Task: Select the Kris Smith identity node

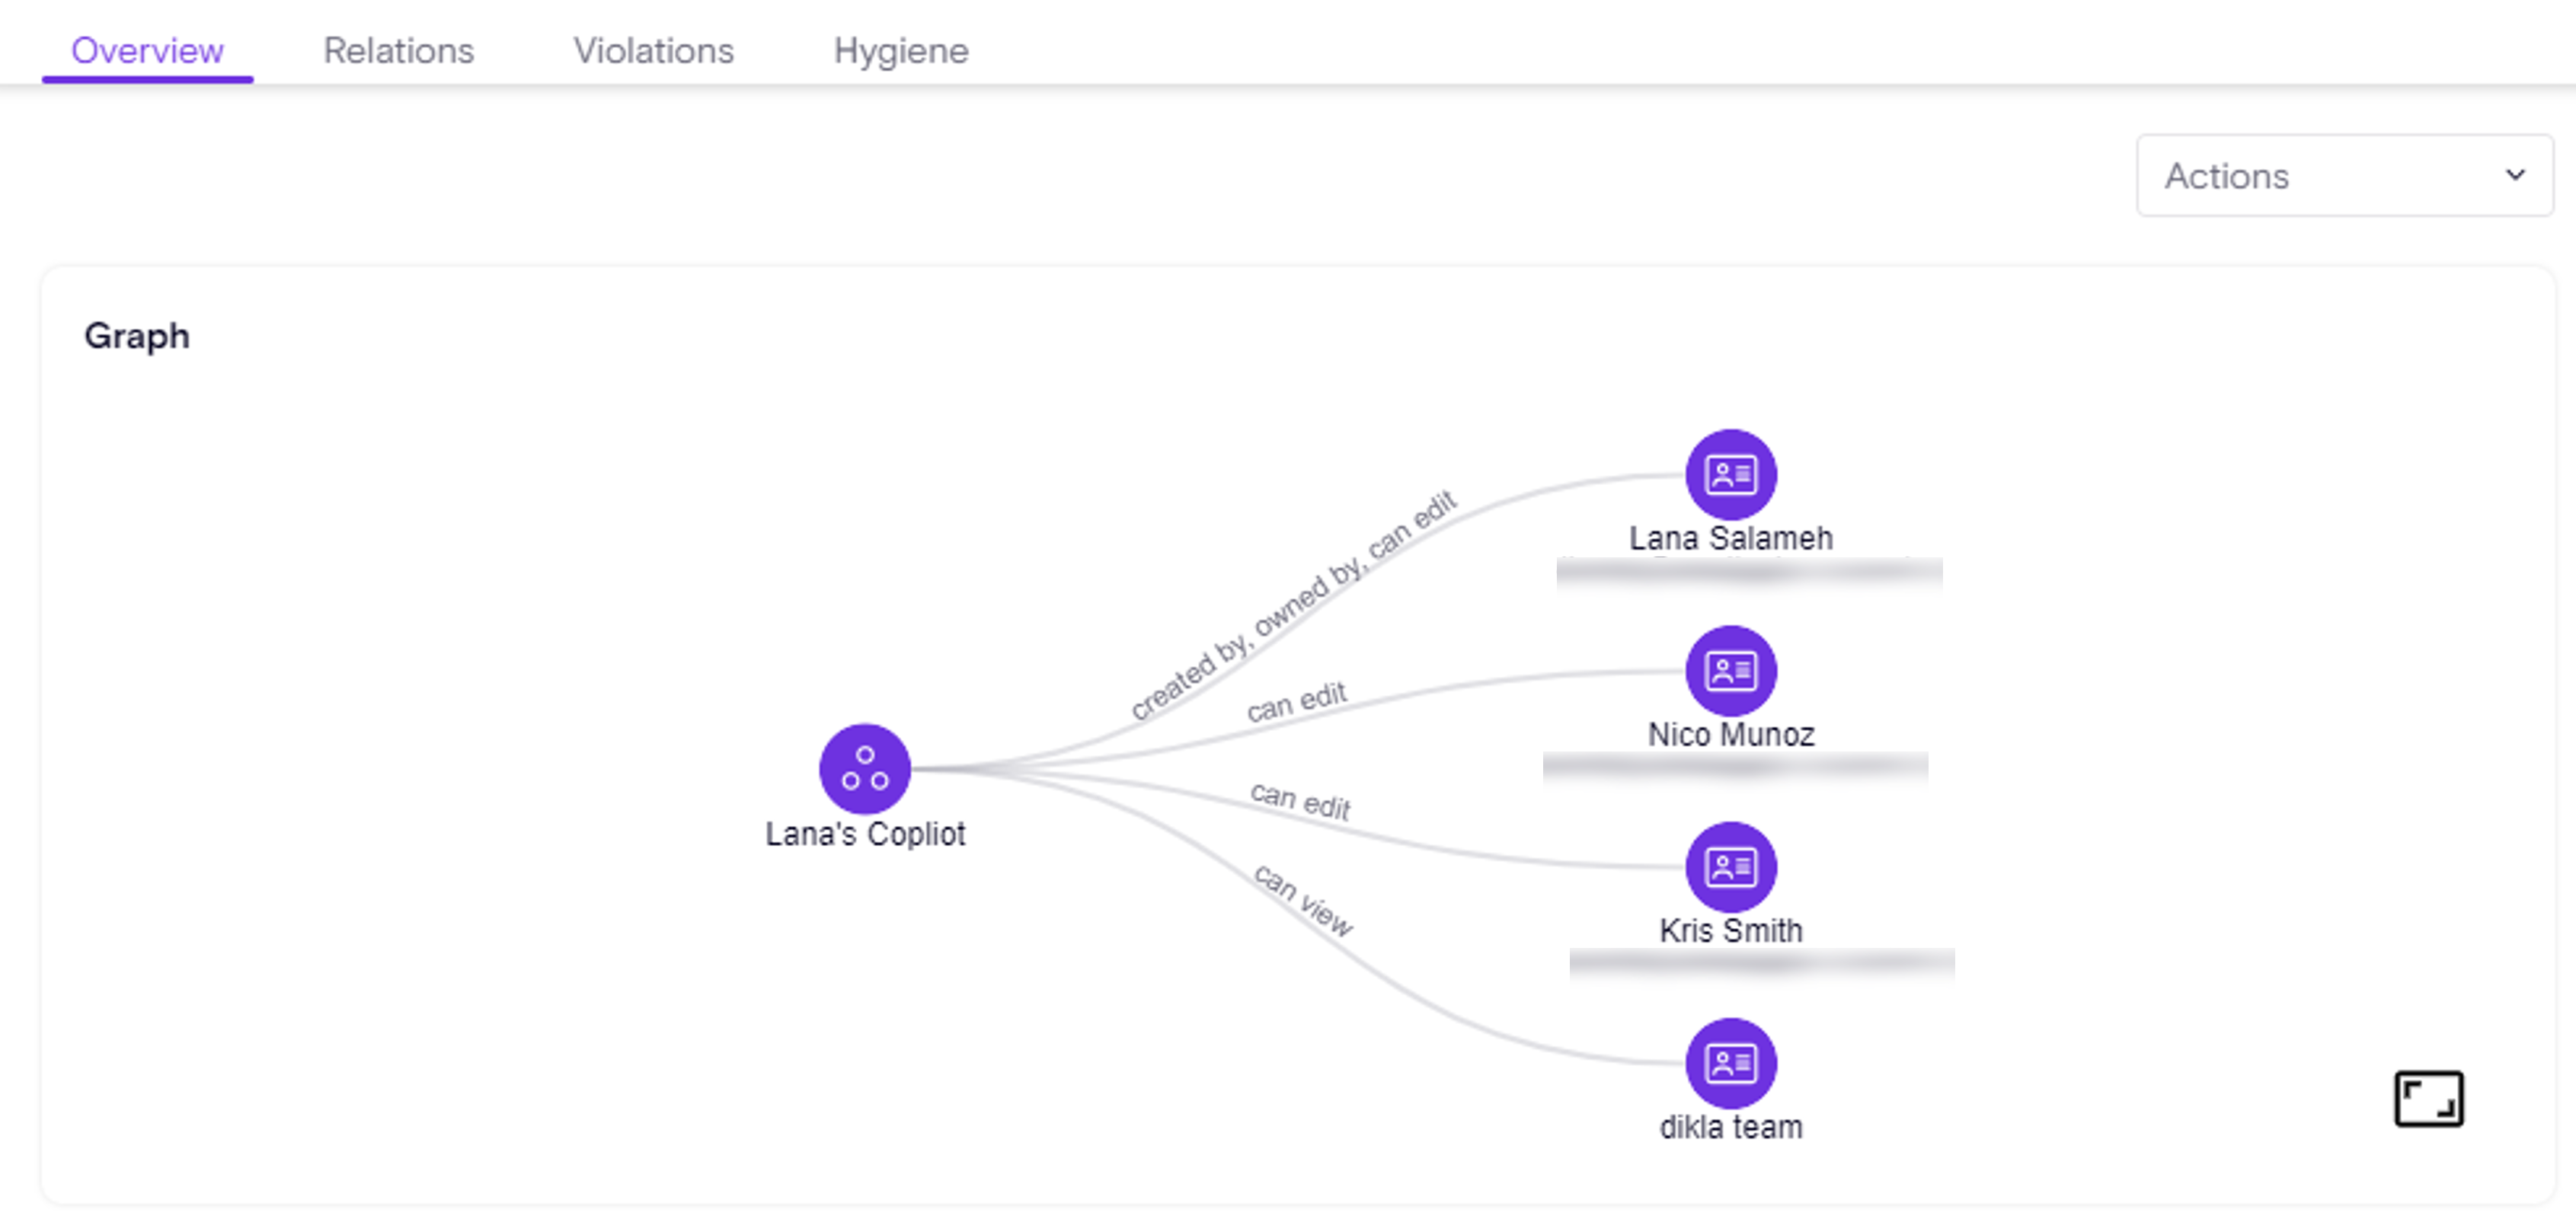Action: pos(1730,866)
